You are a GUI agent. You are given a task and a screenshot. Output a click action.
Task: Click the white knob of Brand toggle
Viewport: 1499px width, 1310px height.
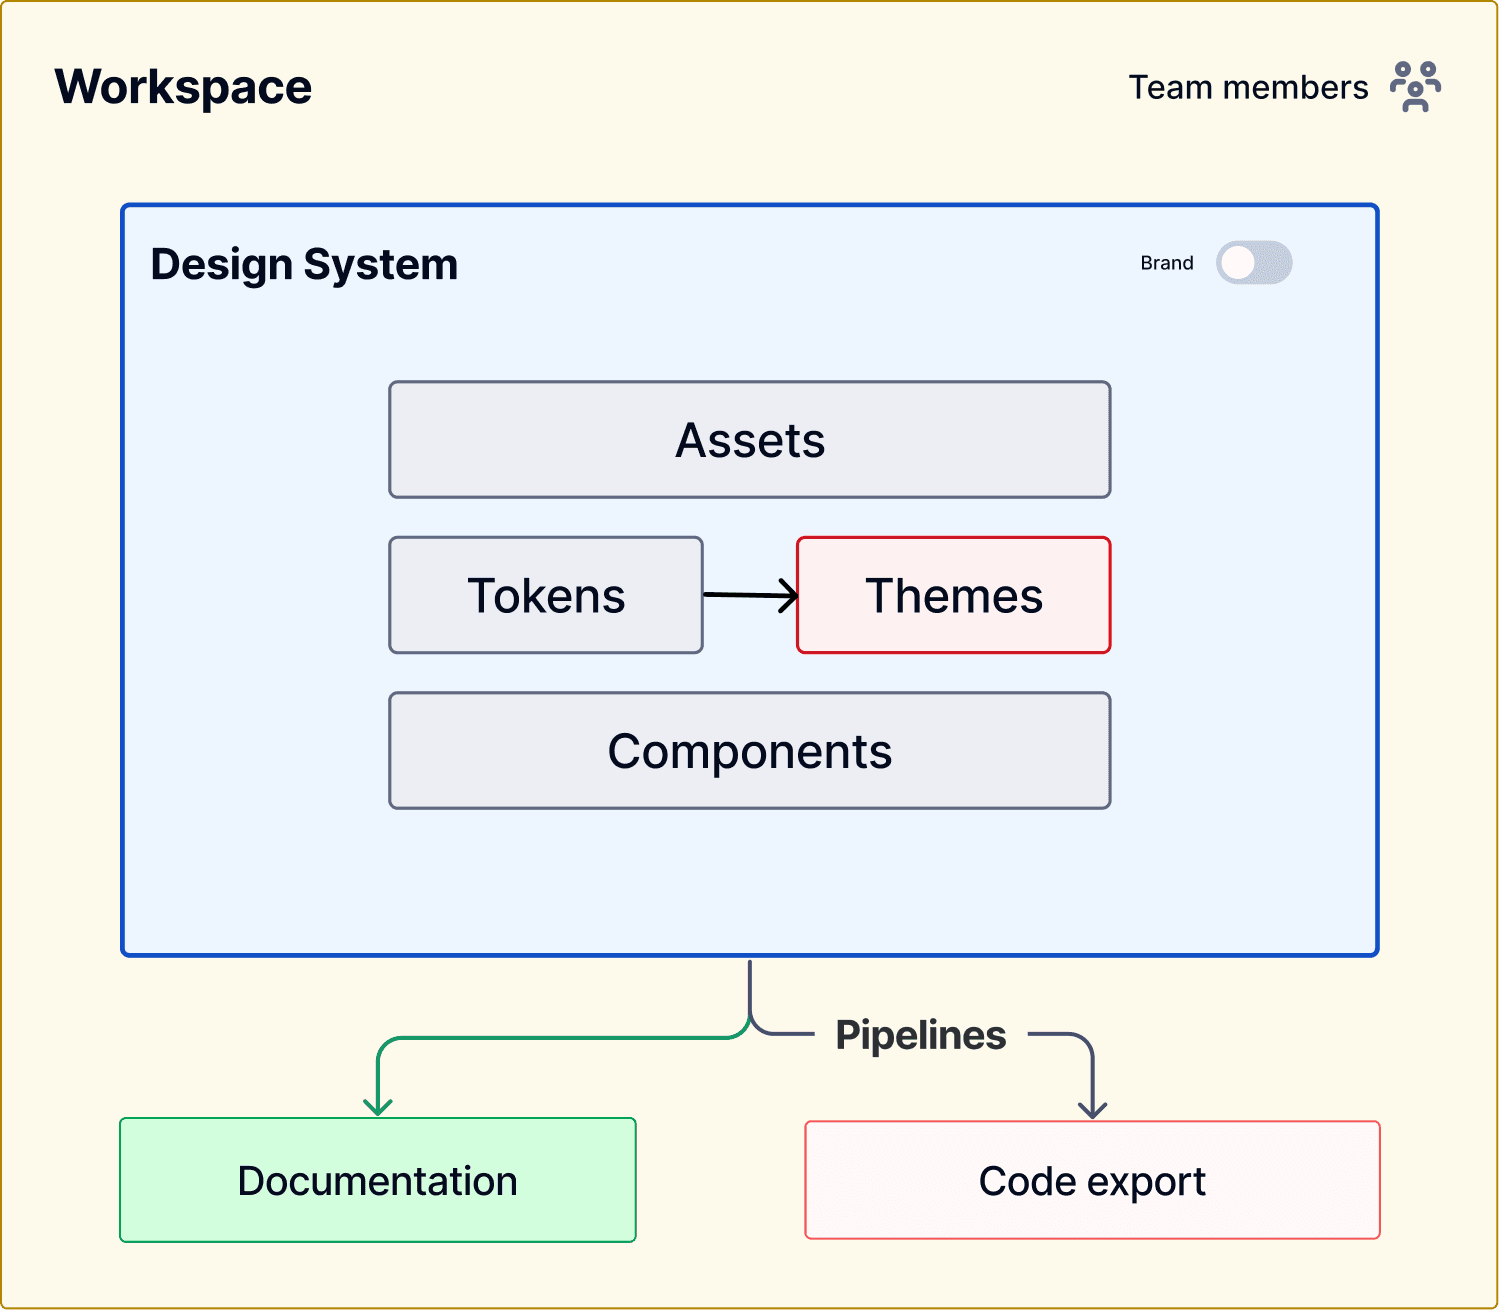1238,263
